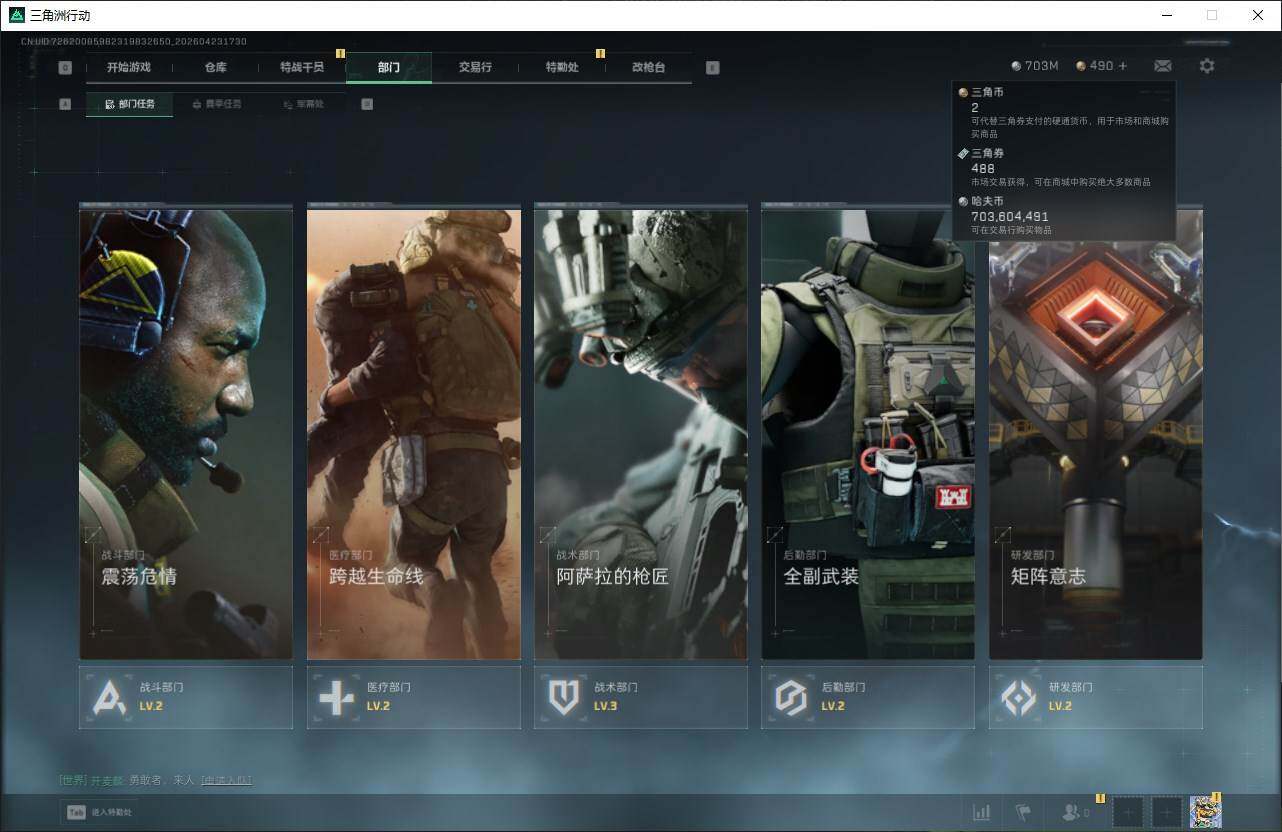Click the 战斗部门 LV.2 emblem icon
This screenshot has width=1282, height=832.
point(109,697)
